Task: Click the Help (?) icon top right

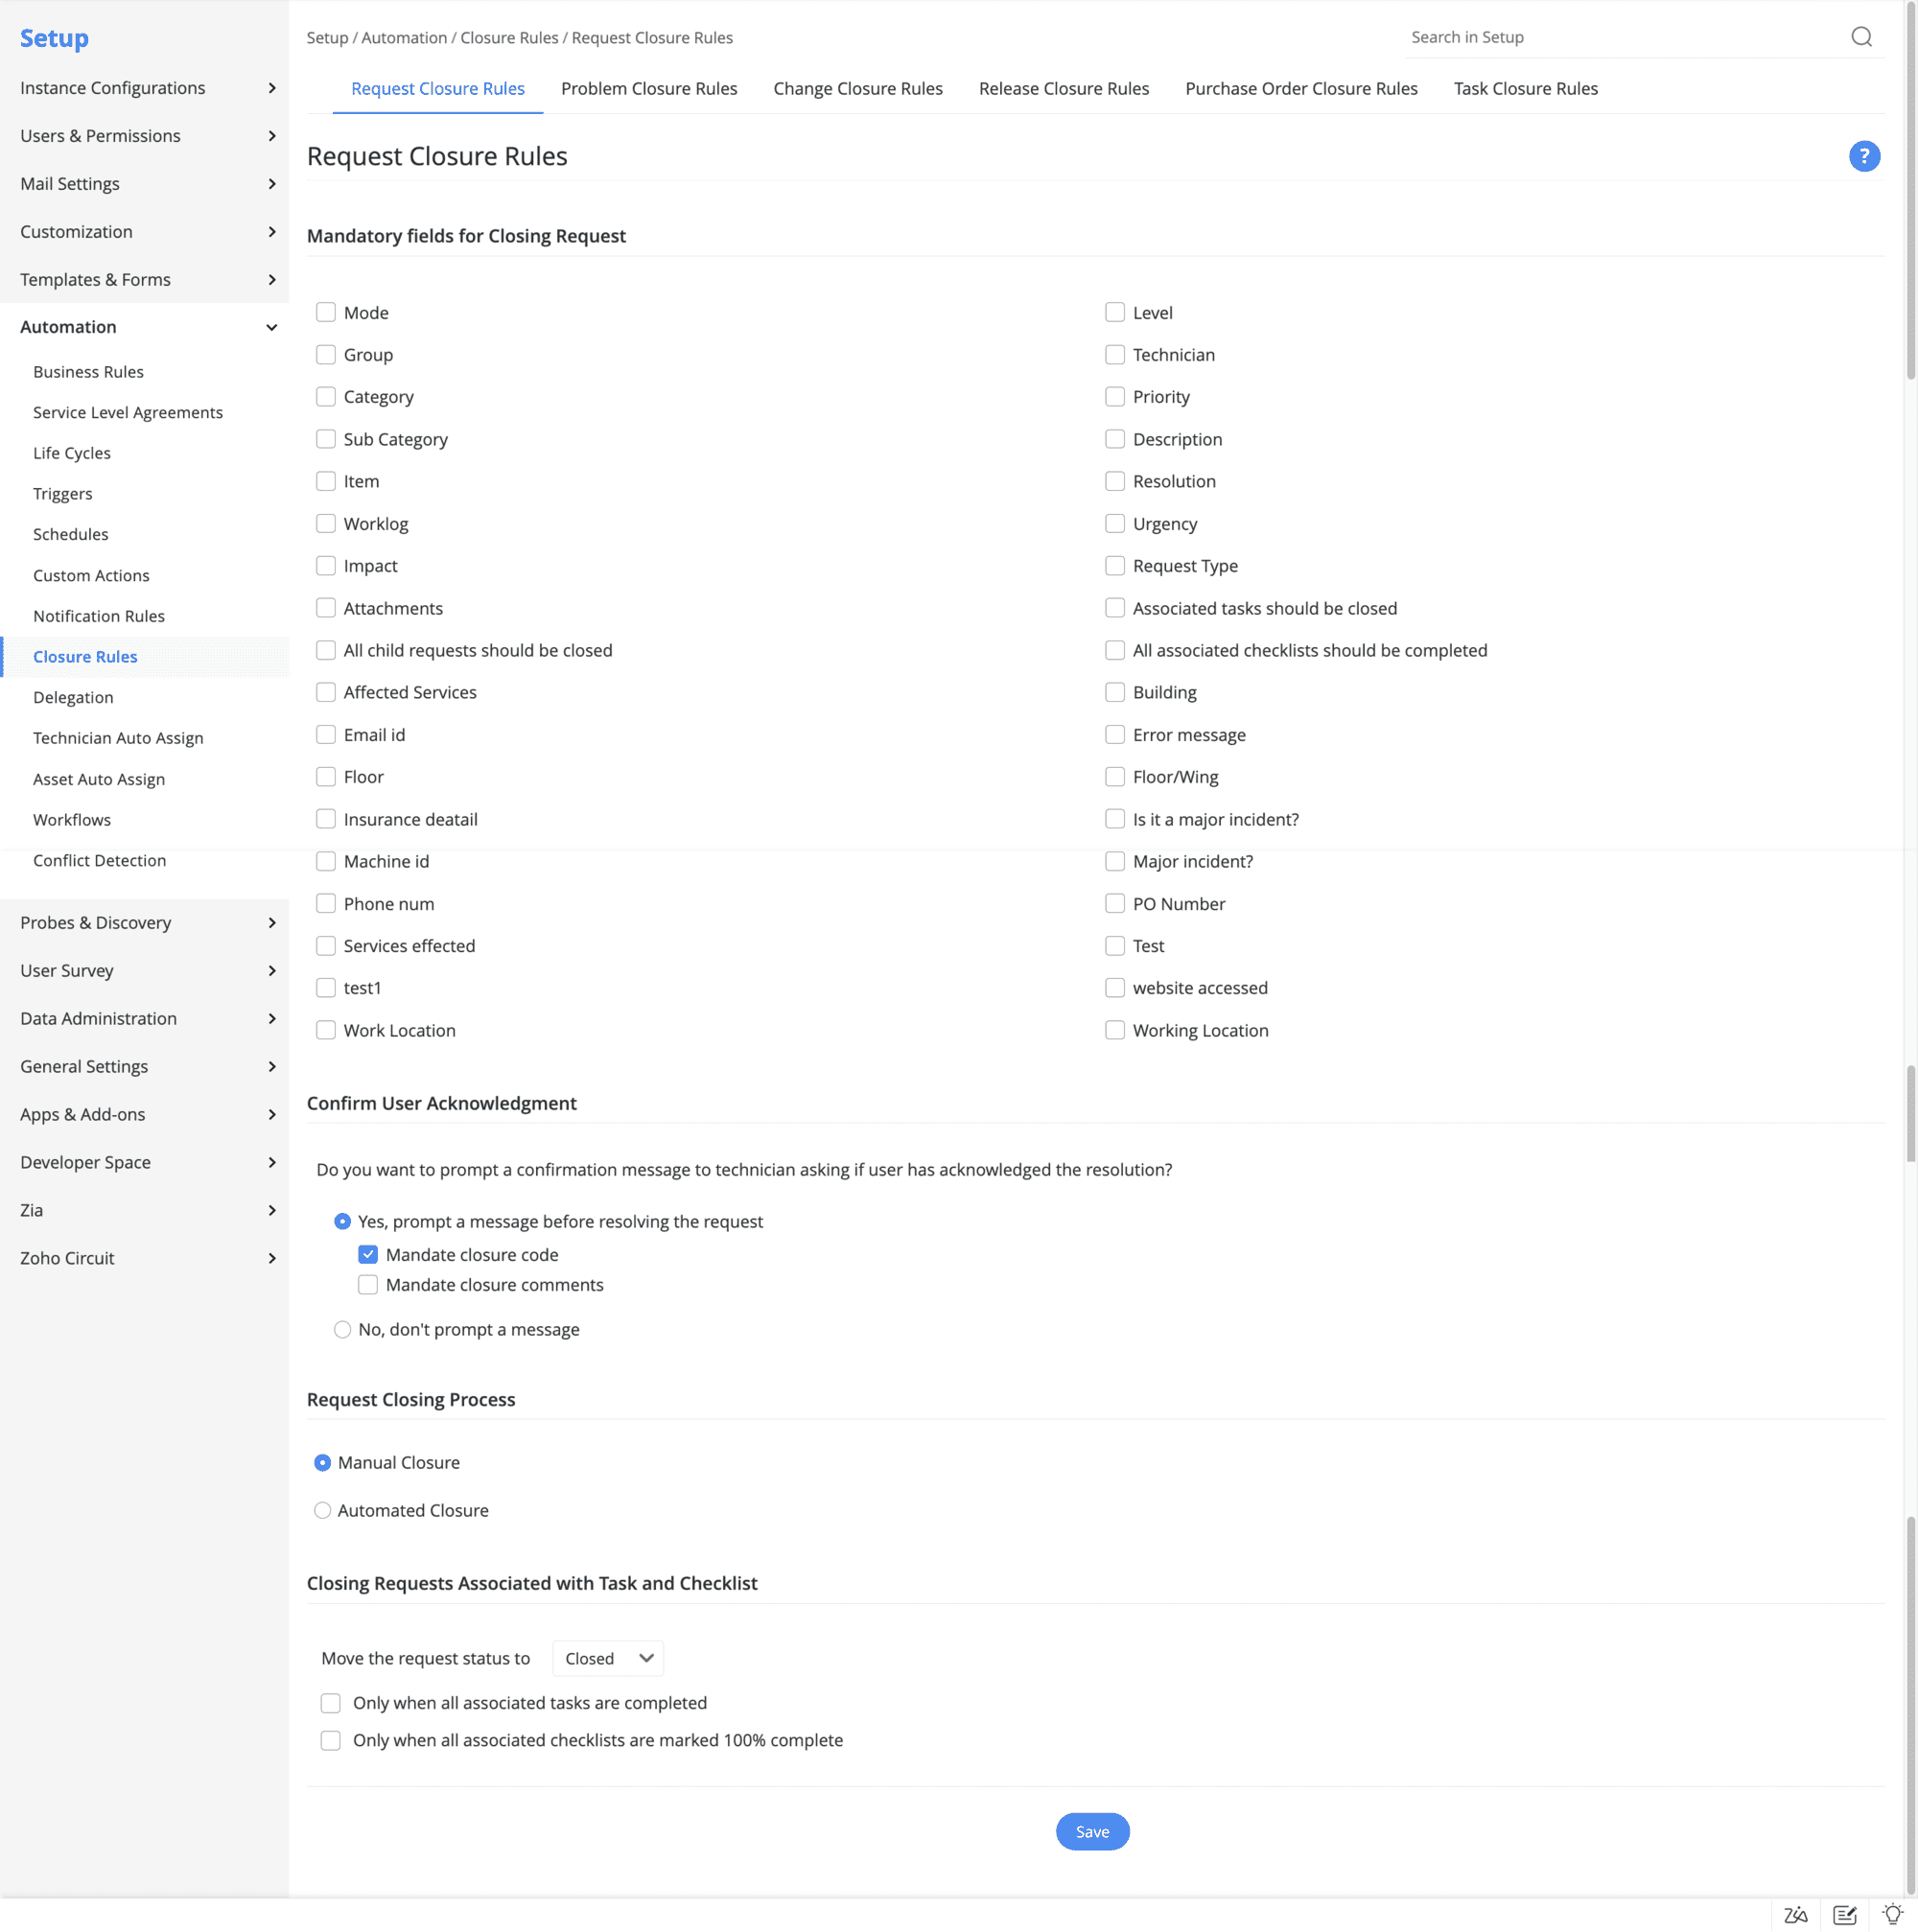Action: click(1865, 154)
